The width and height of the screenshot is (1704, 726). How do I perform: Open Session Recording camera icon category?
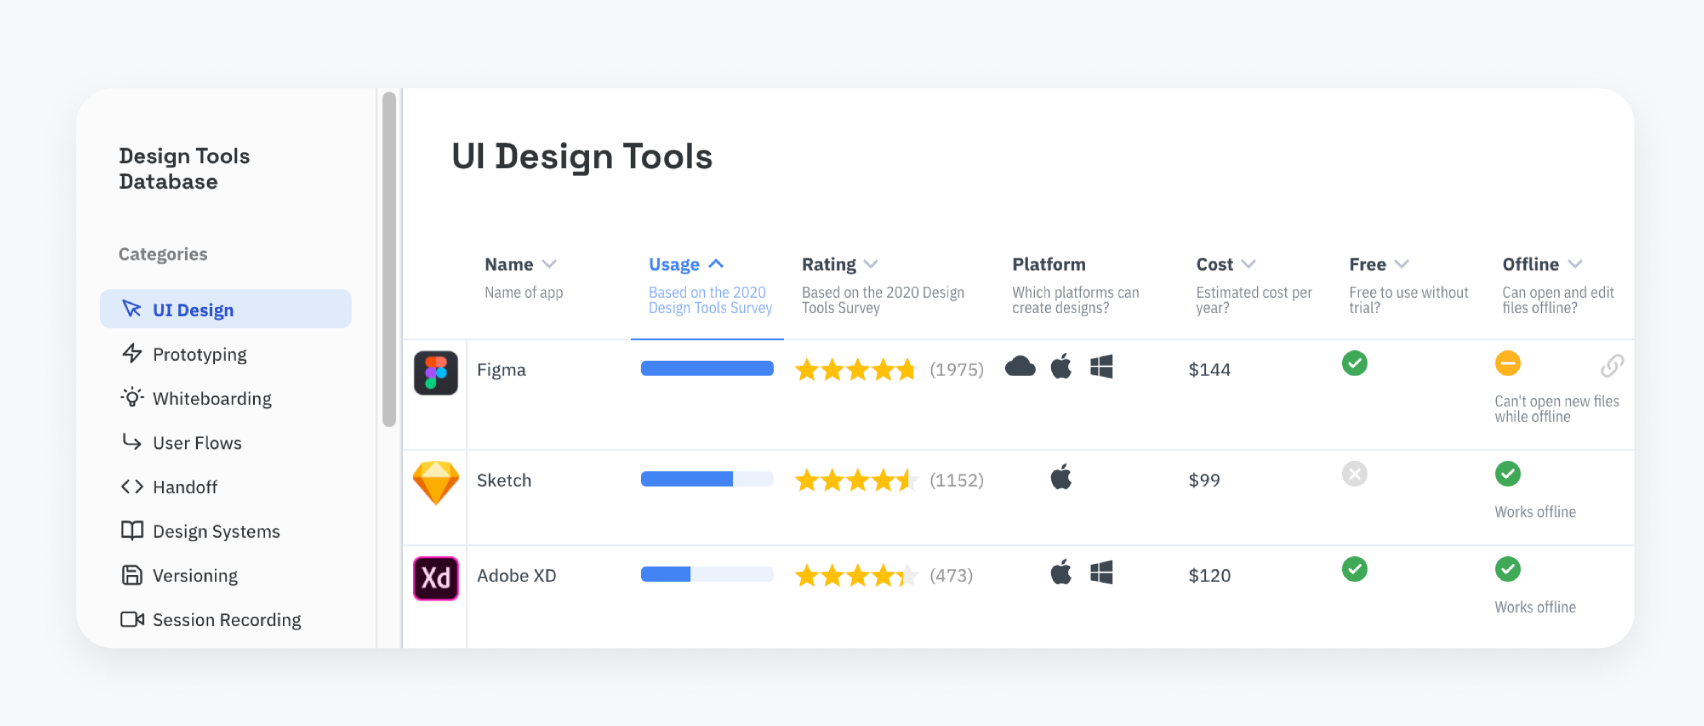132,619
